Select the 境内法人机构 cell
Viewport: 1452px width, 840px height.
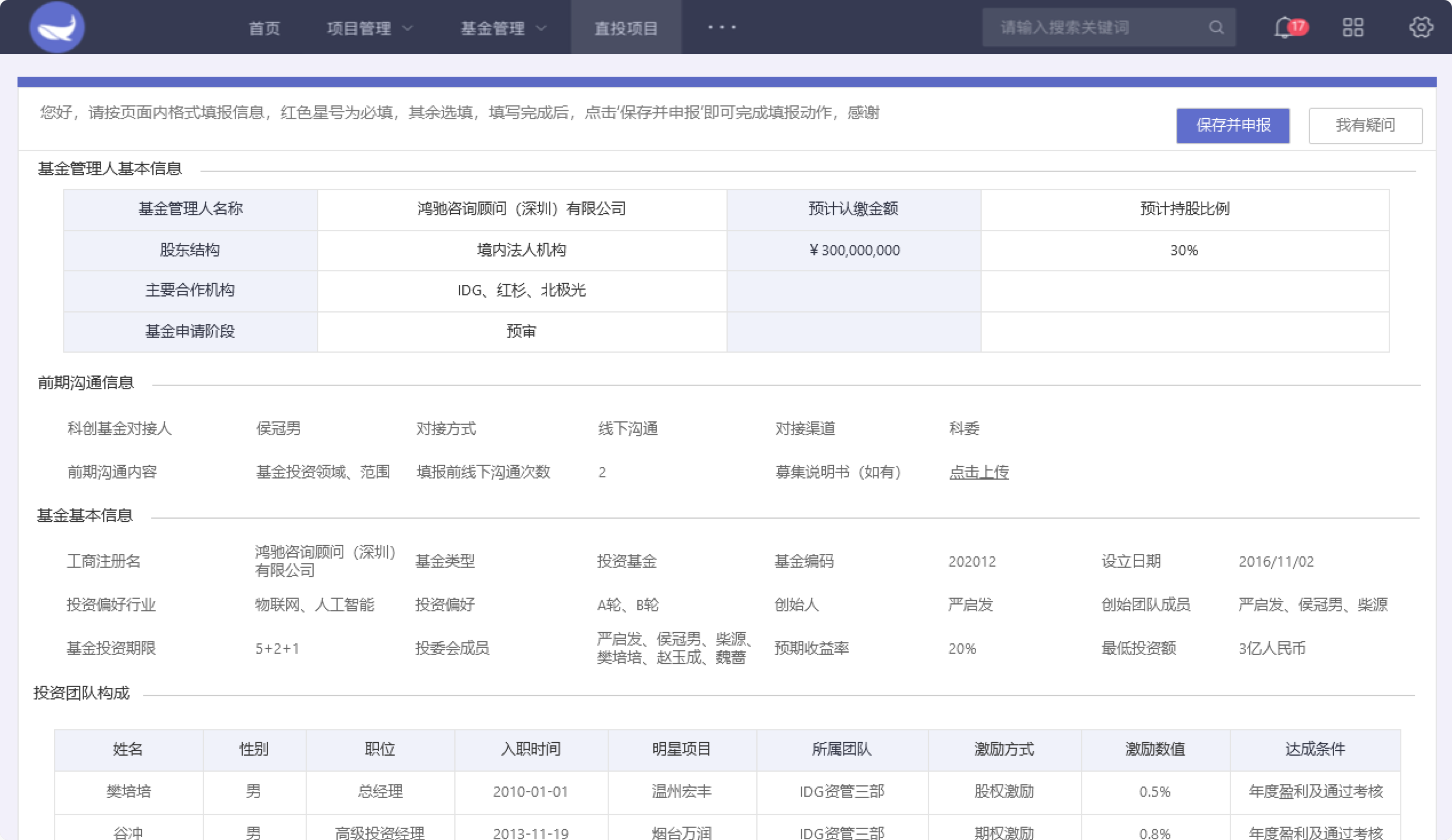[x=522, y=250]
